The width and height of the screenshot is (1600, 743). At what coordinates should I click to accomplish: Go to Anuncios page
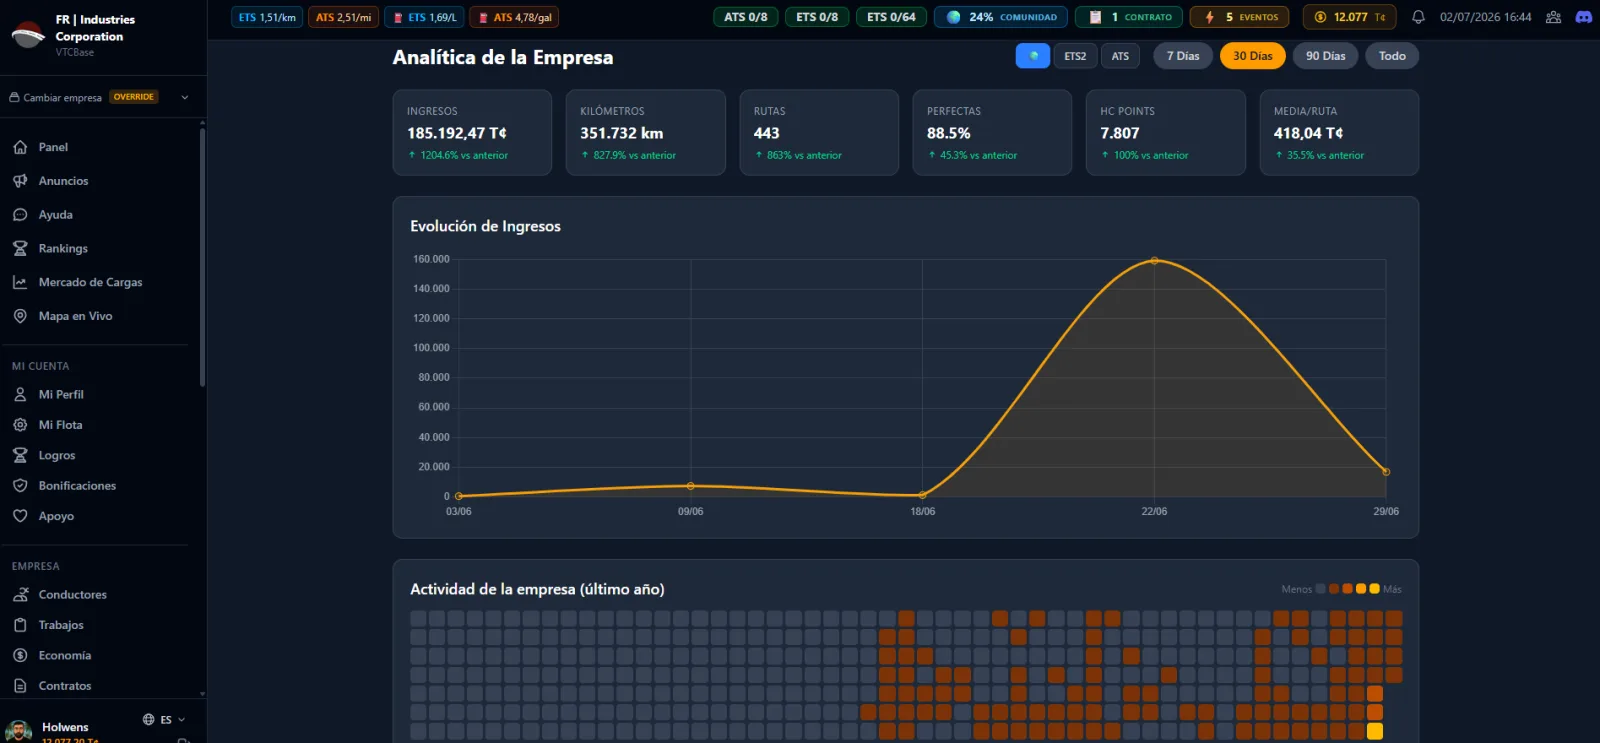coord(63,181)
